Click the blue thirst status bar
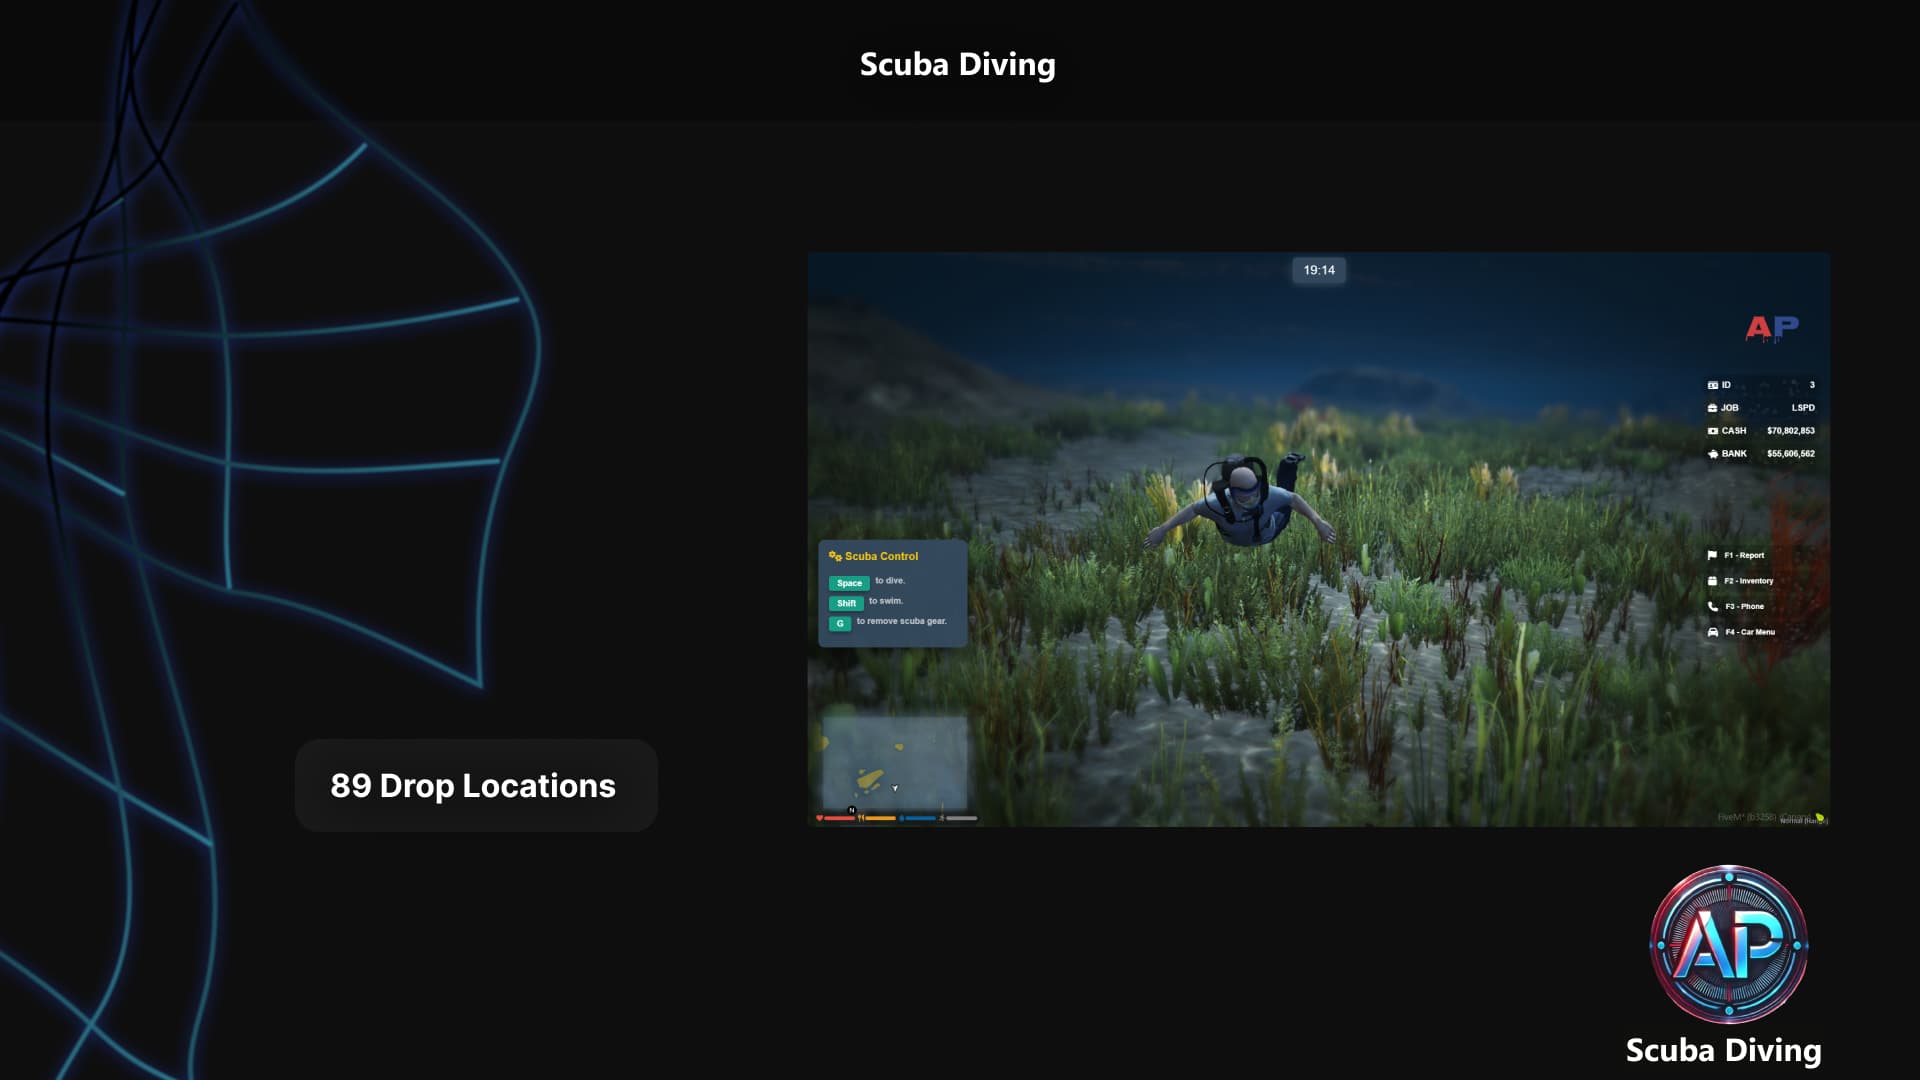The width and height of the screenshot is (1920, 1080). 920,818
